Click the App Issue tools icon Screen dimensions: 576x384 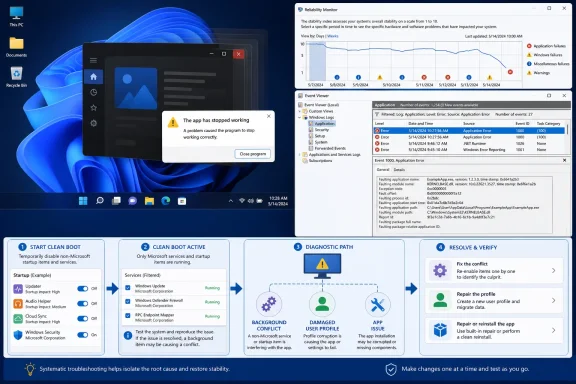coord(377,304)
